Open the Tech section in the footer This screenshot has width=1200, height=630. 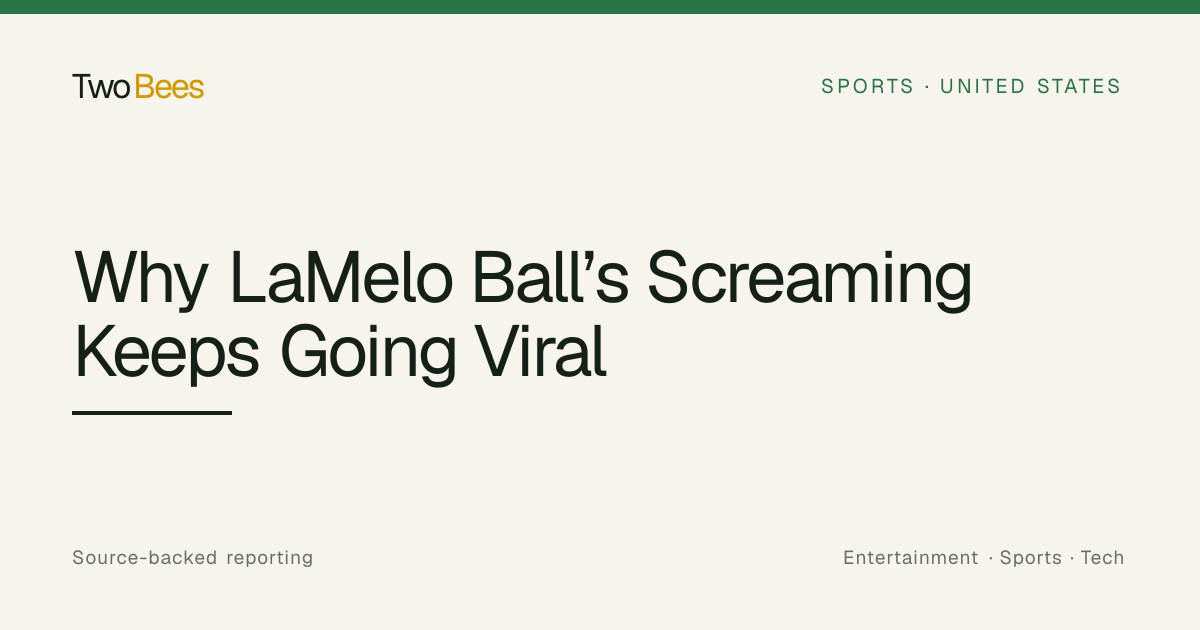tap(1102, 558)
